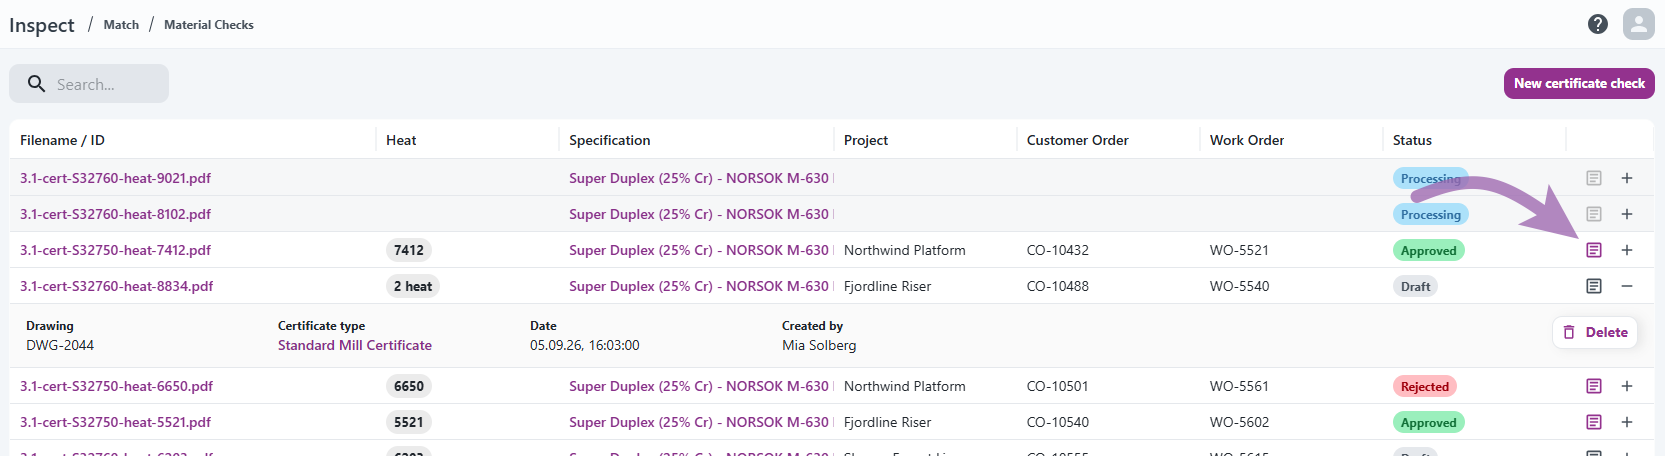This screenshot has height=456, width=1665.
Task: Click heat badge 5521
Action: click(x=409, y=422)
